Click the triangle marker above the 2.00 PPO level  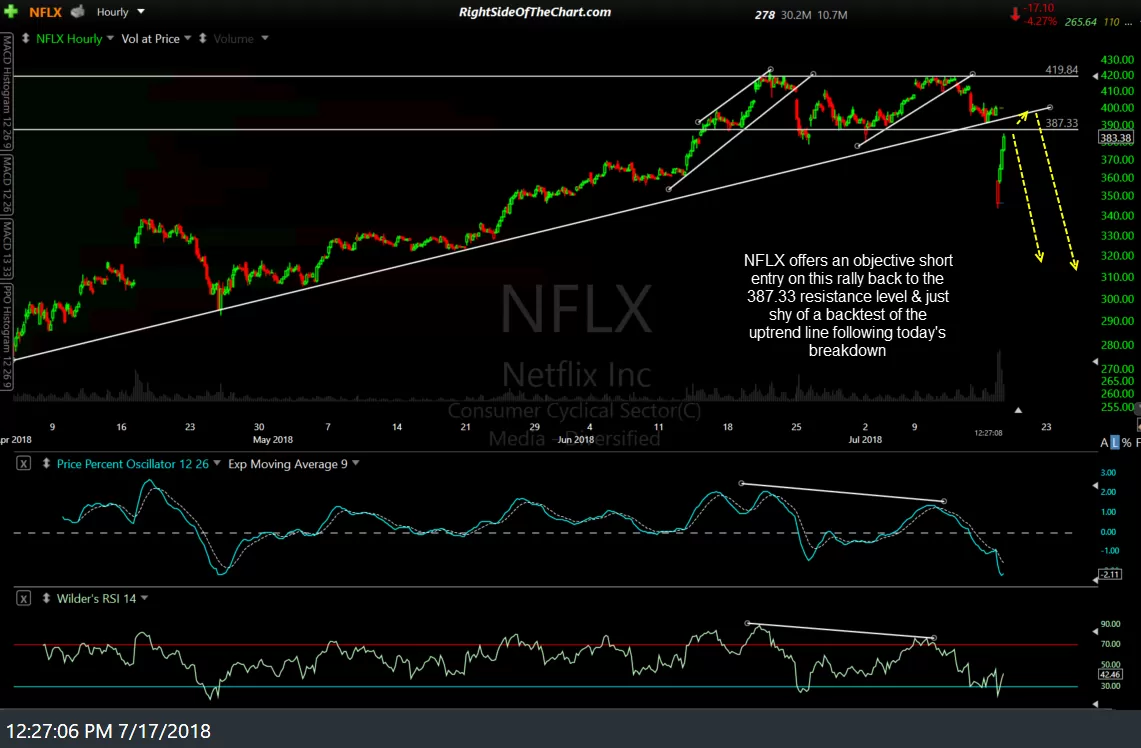click(x=1096, y=485)
